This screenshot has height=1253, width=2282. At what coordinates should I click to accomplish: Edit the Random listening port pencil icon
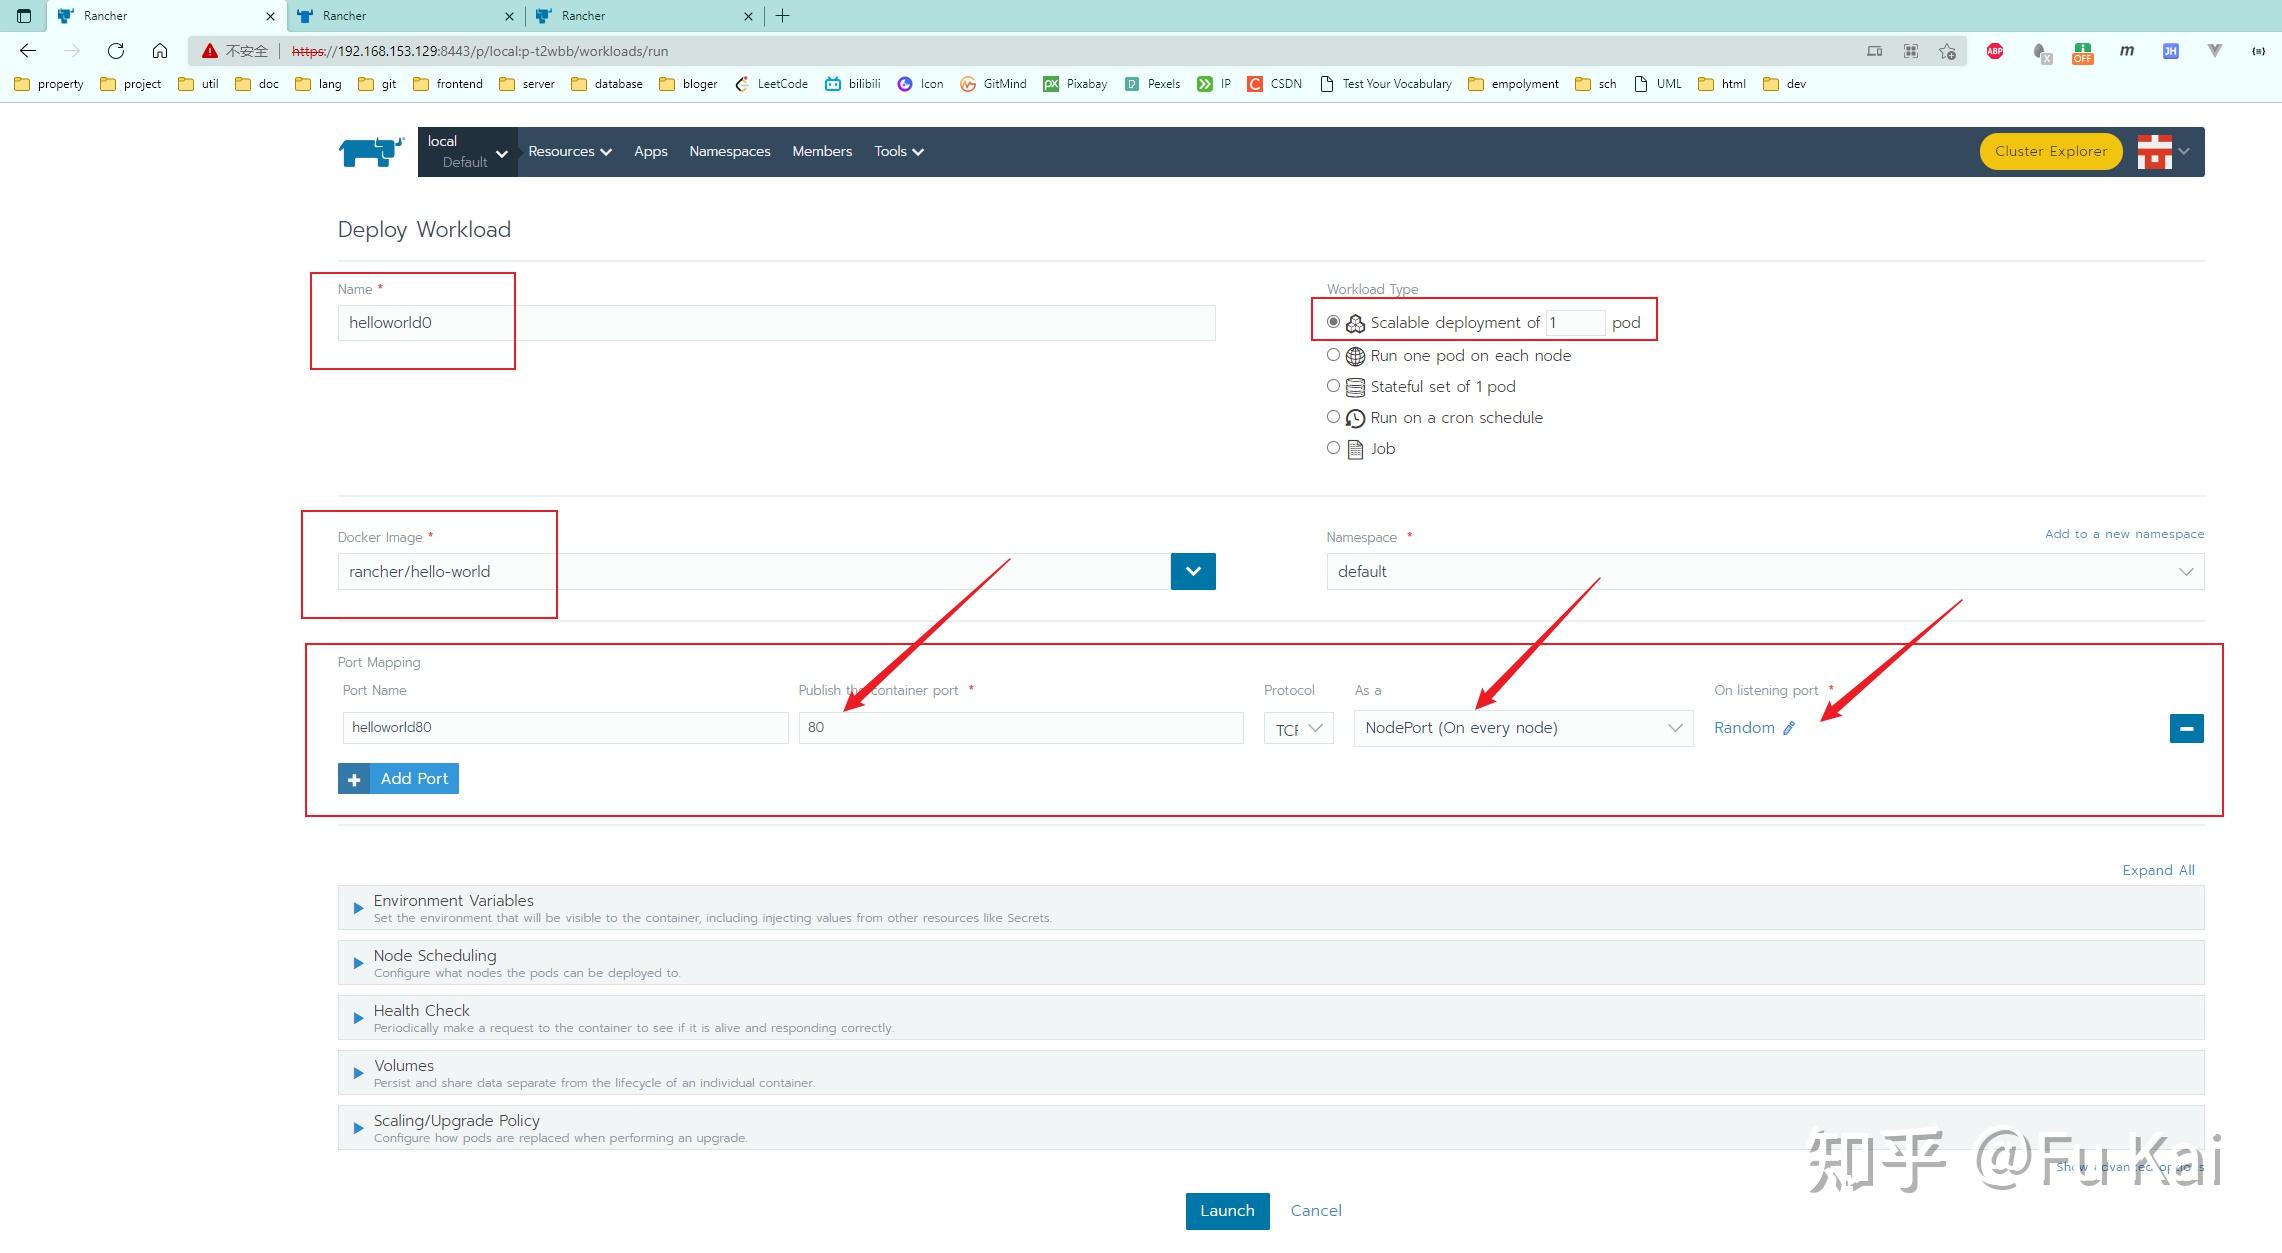1789,728
